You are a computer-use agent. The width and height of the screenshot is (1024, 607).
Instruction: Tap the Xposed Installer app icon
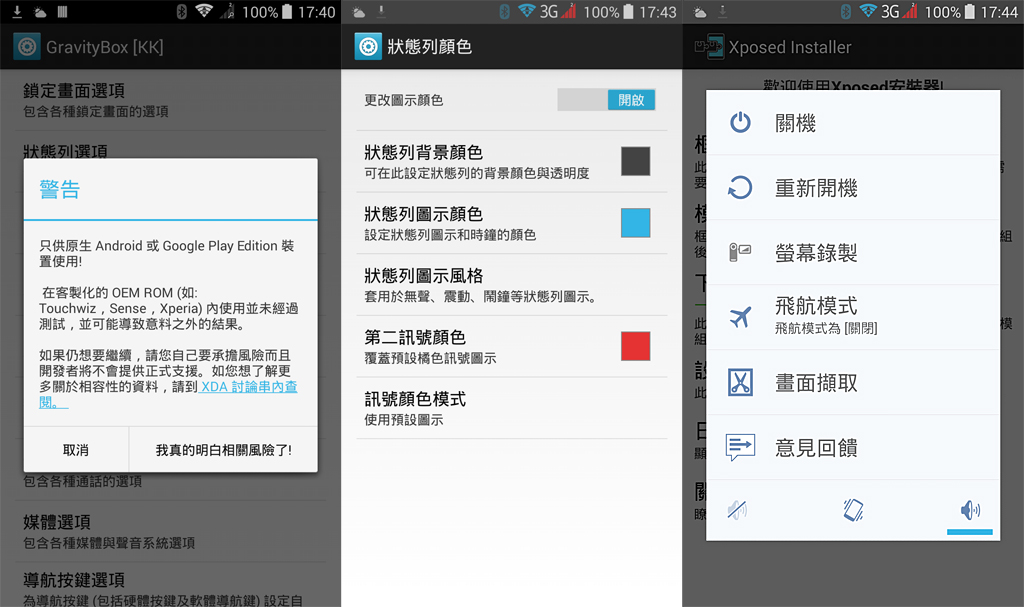(x=709, y=47)
